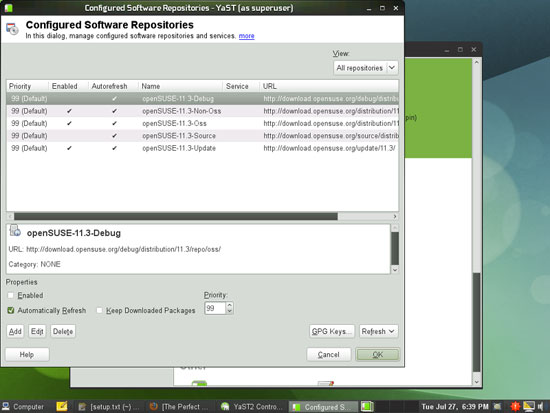Click the repository icon beside the Configured Software Repositories heading
The width and height of the screenshot is (550, 413).
click(12, 29)
